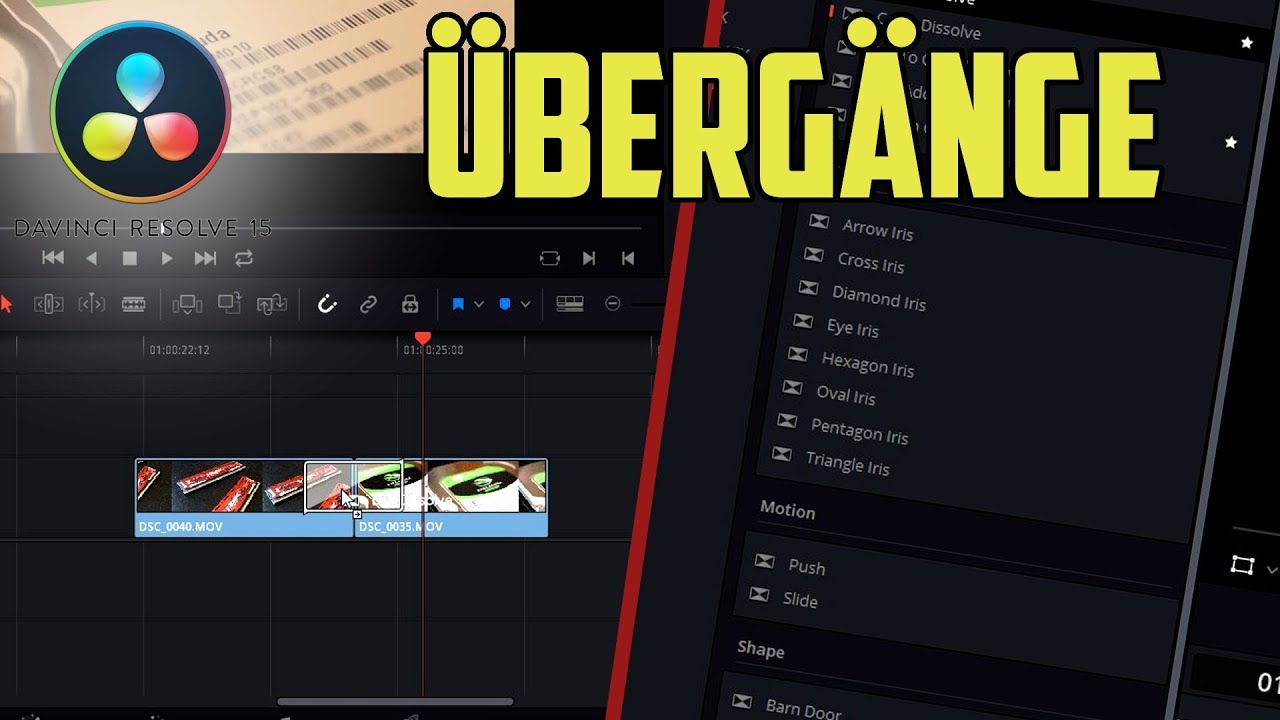1280x720 pixels.
Task: Click the Shape category header
Action: pyautogui.click(x=760, y=650)
